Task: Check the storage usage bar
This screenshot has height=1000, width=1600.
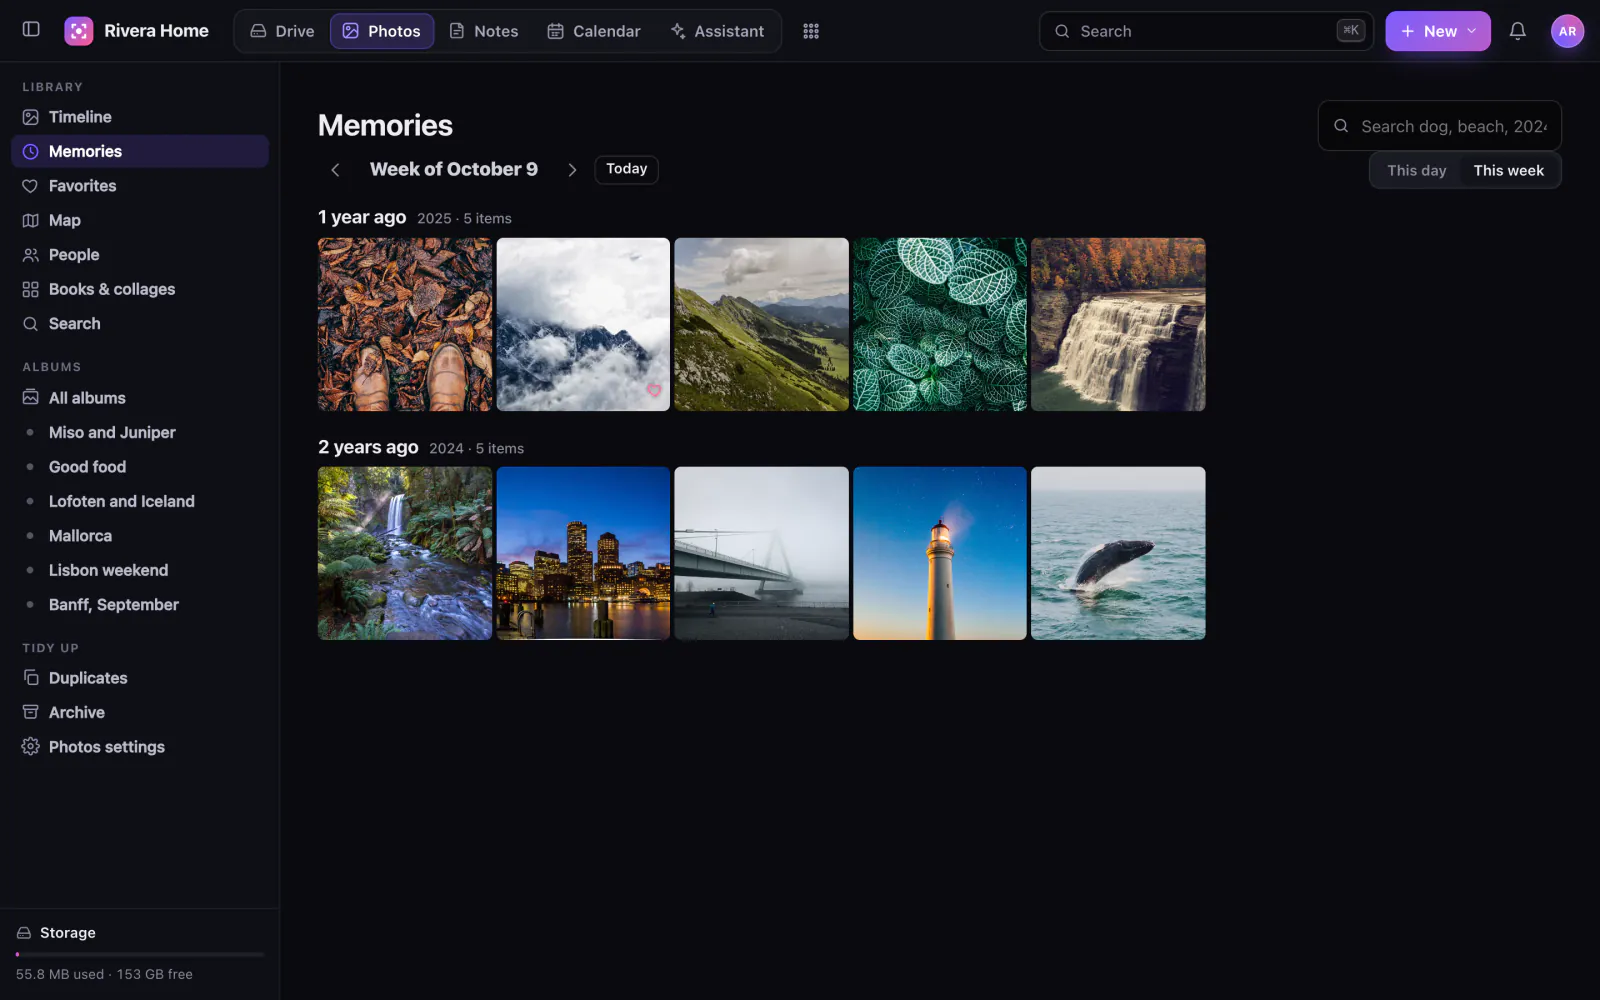Action: (x=140, y=954)
